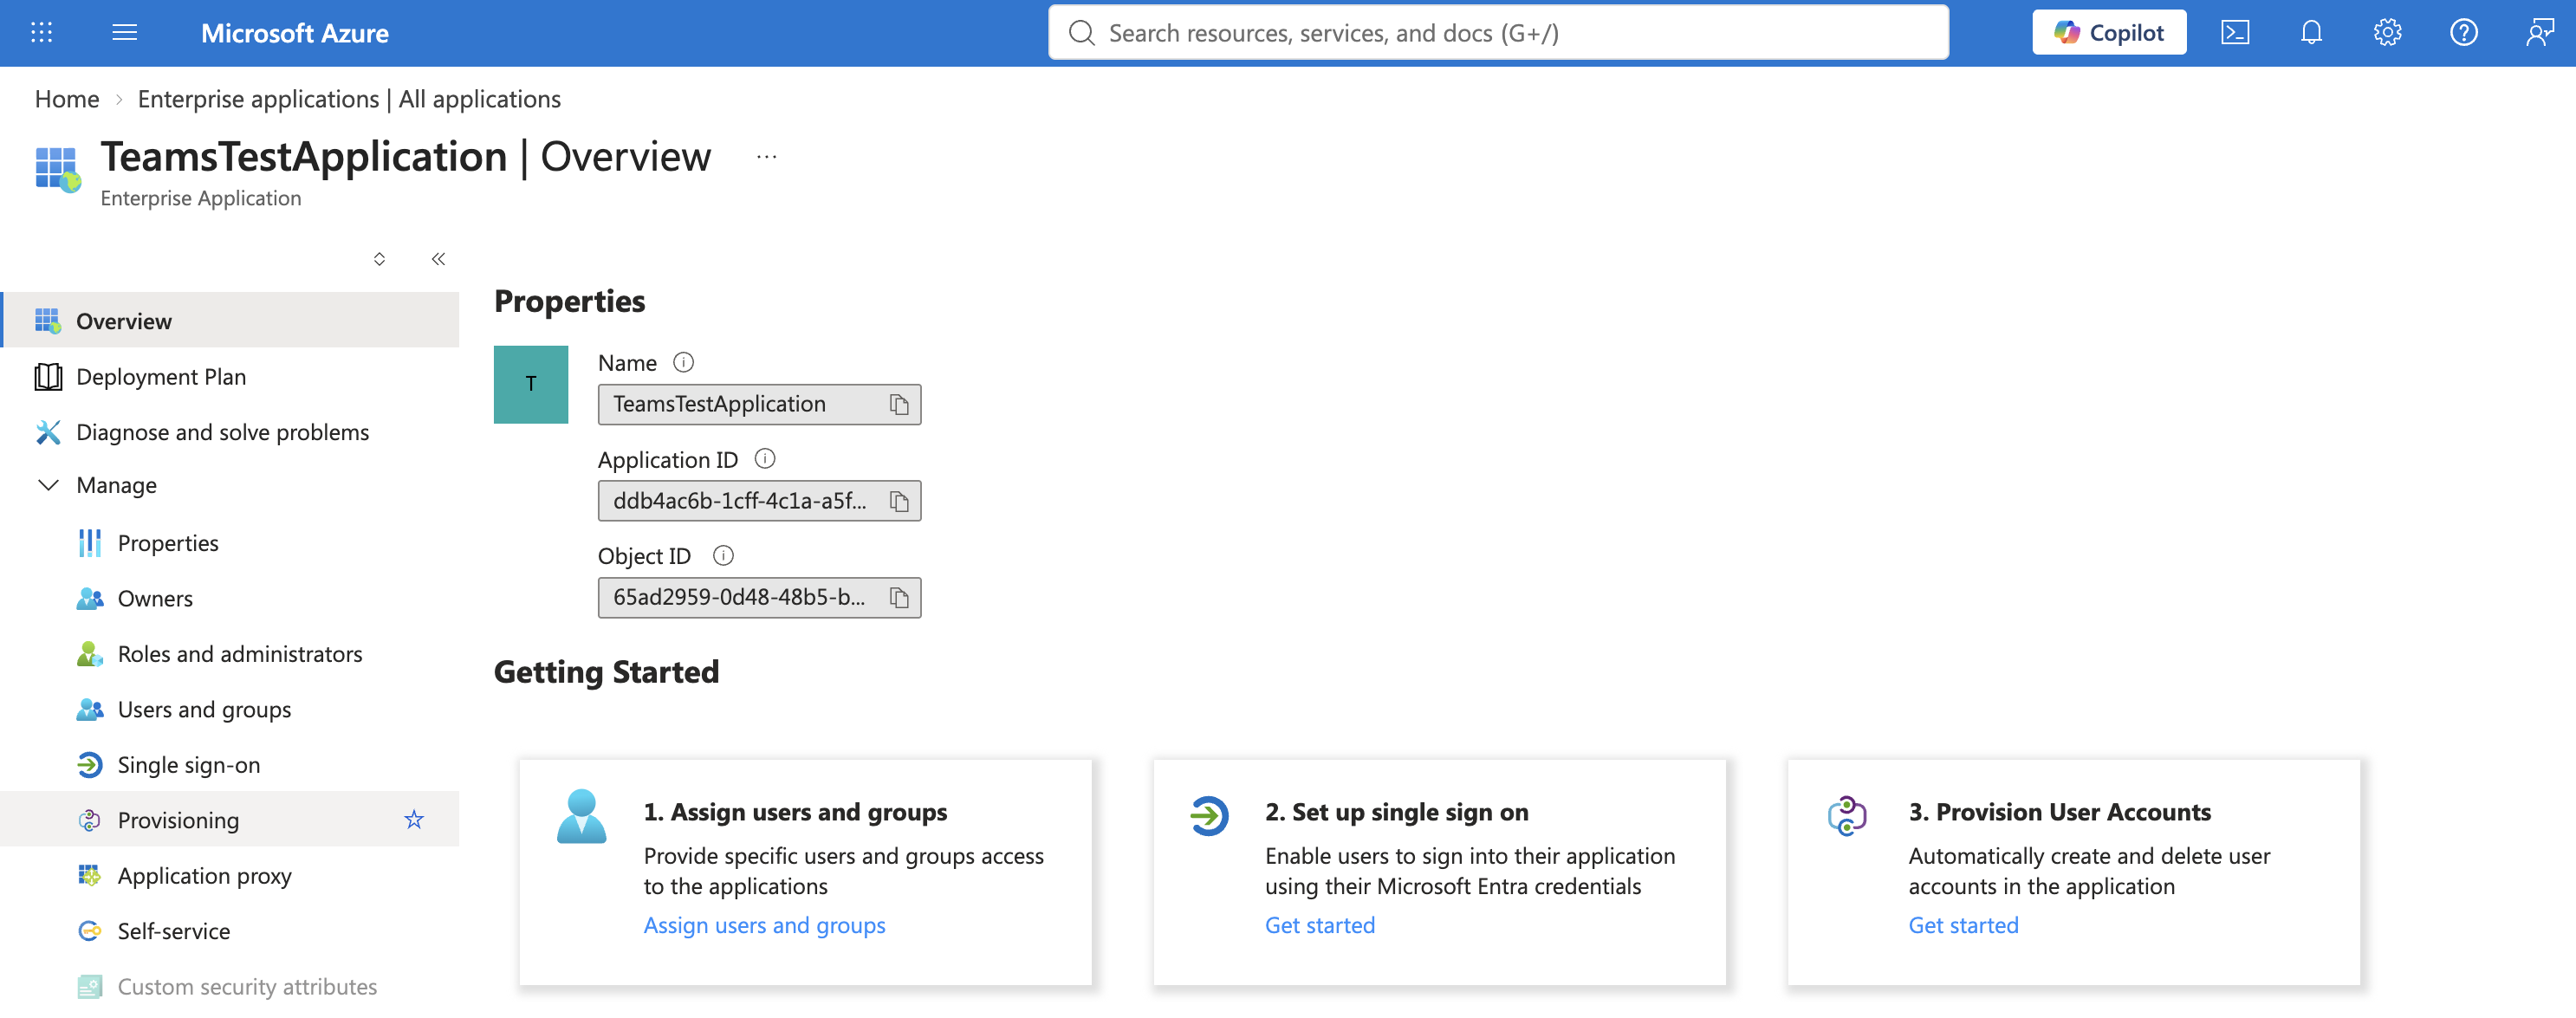Show info tooltip for Application ID

pyautogui.click(x=765, y=459)
